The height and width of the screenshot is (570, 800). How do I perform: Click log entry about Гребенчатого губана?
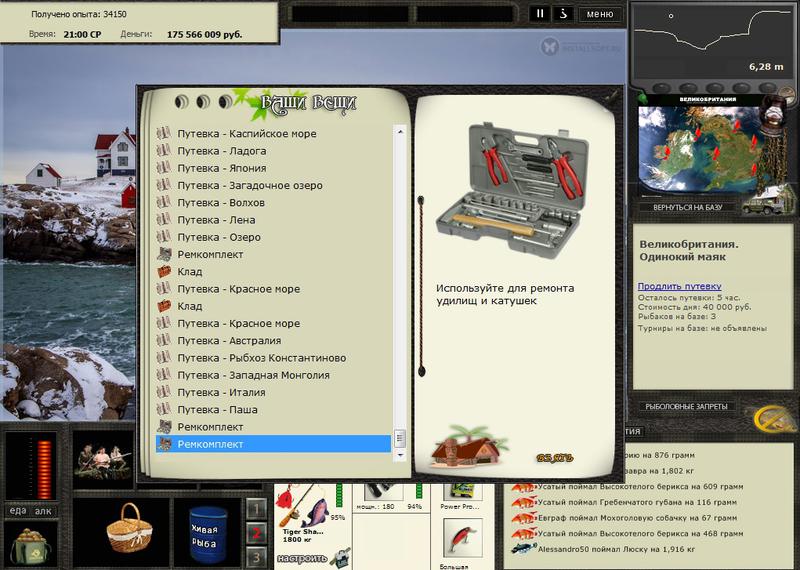637,502
